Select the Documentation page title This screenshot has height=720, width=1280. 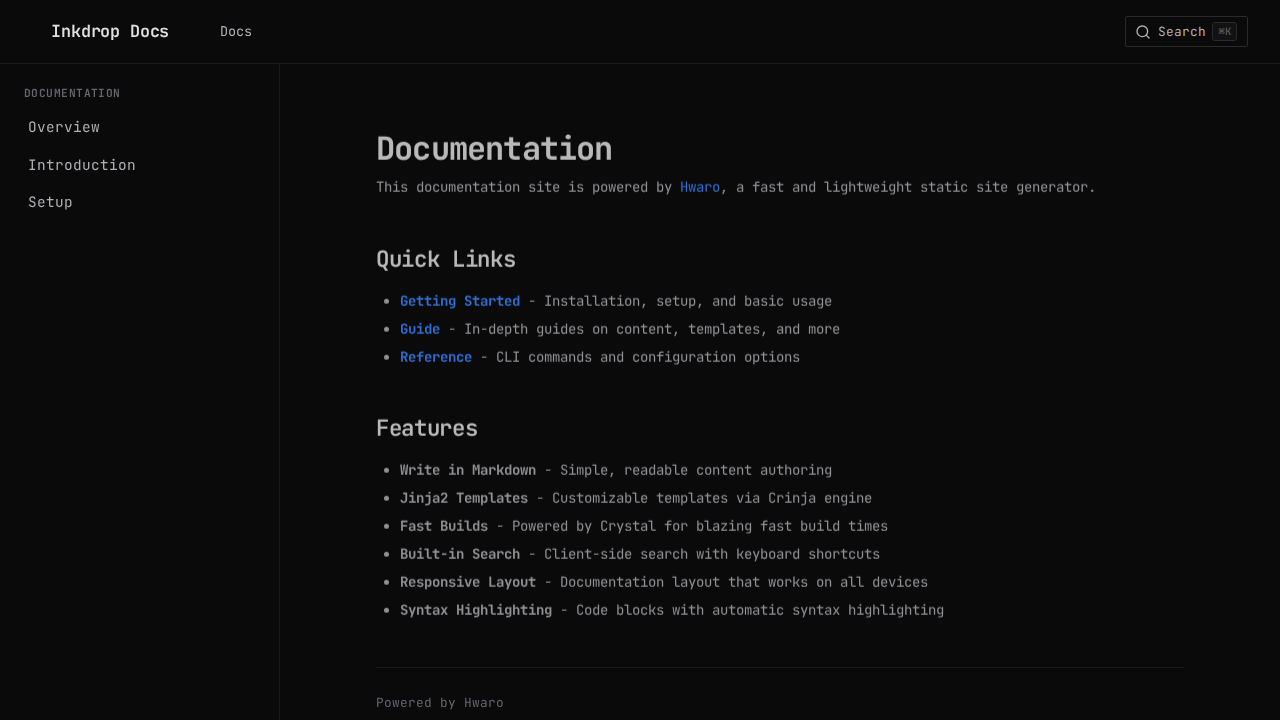[x=494, y=148]
